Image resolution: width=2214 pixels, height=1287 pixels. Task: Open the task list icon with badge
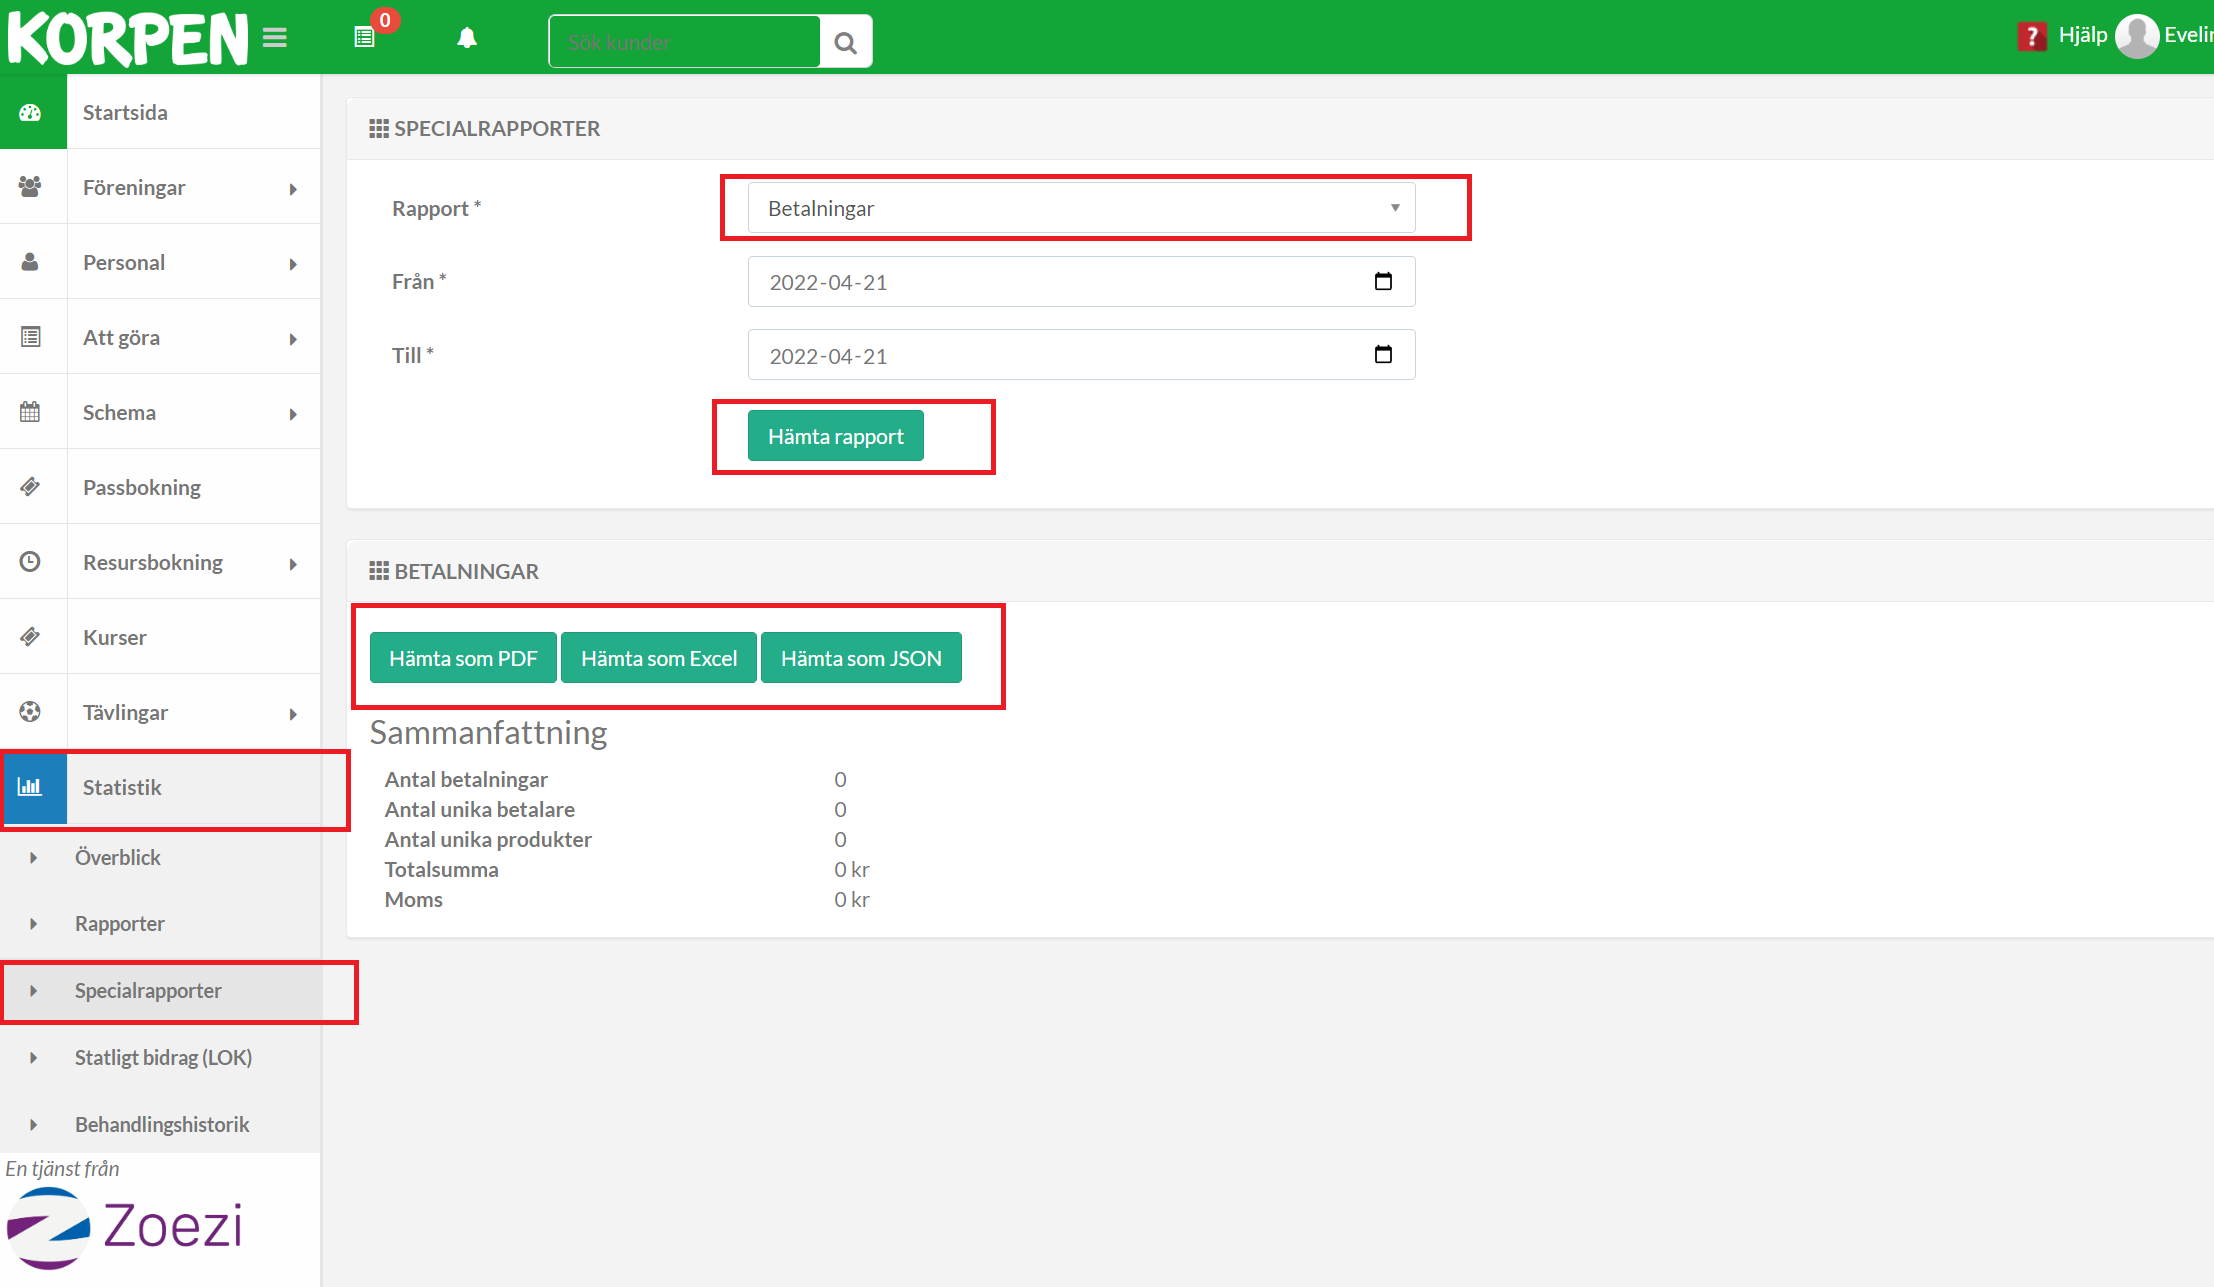[x=365, y=37]
